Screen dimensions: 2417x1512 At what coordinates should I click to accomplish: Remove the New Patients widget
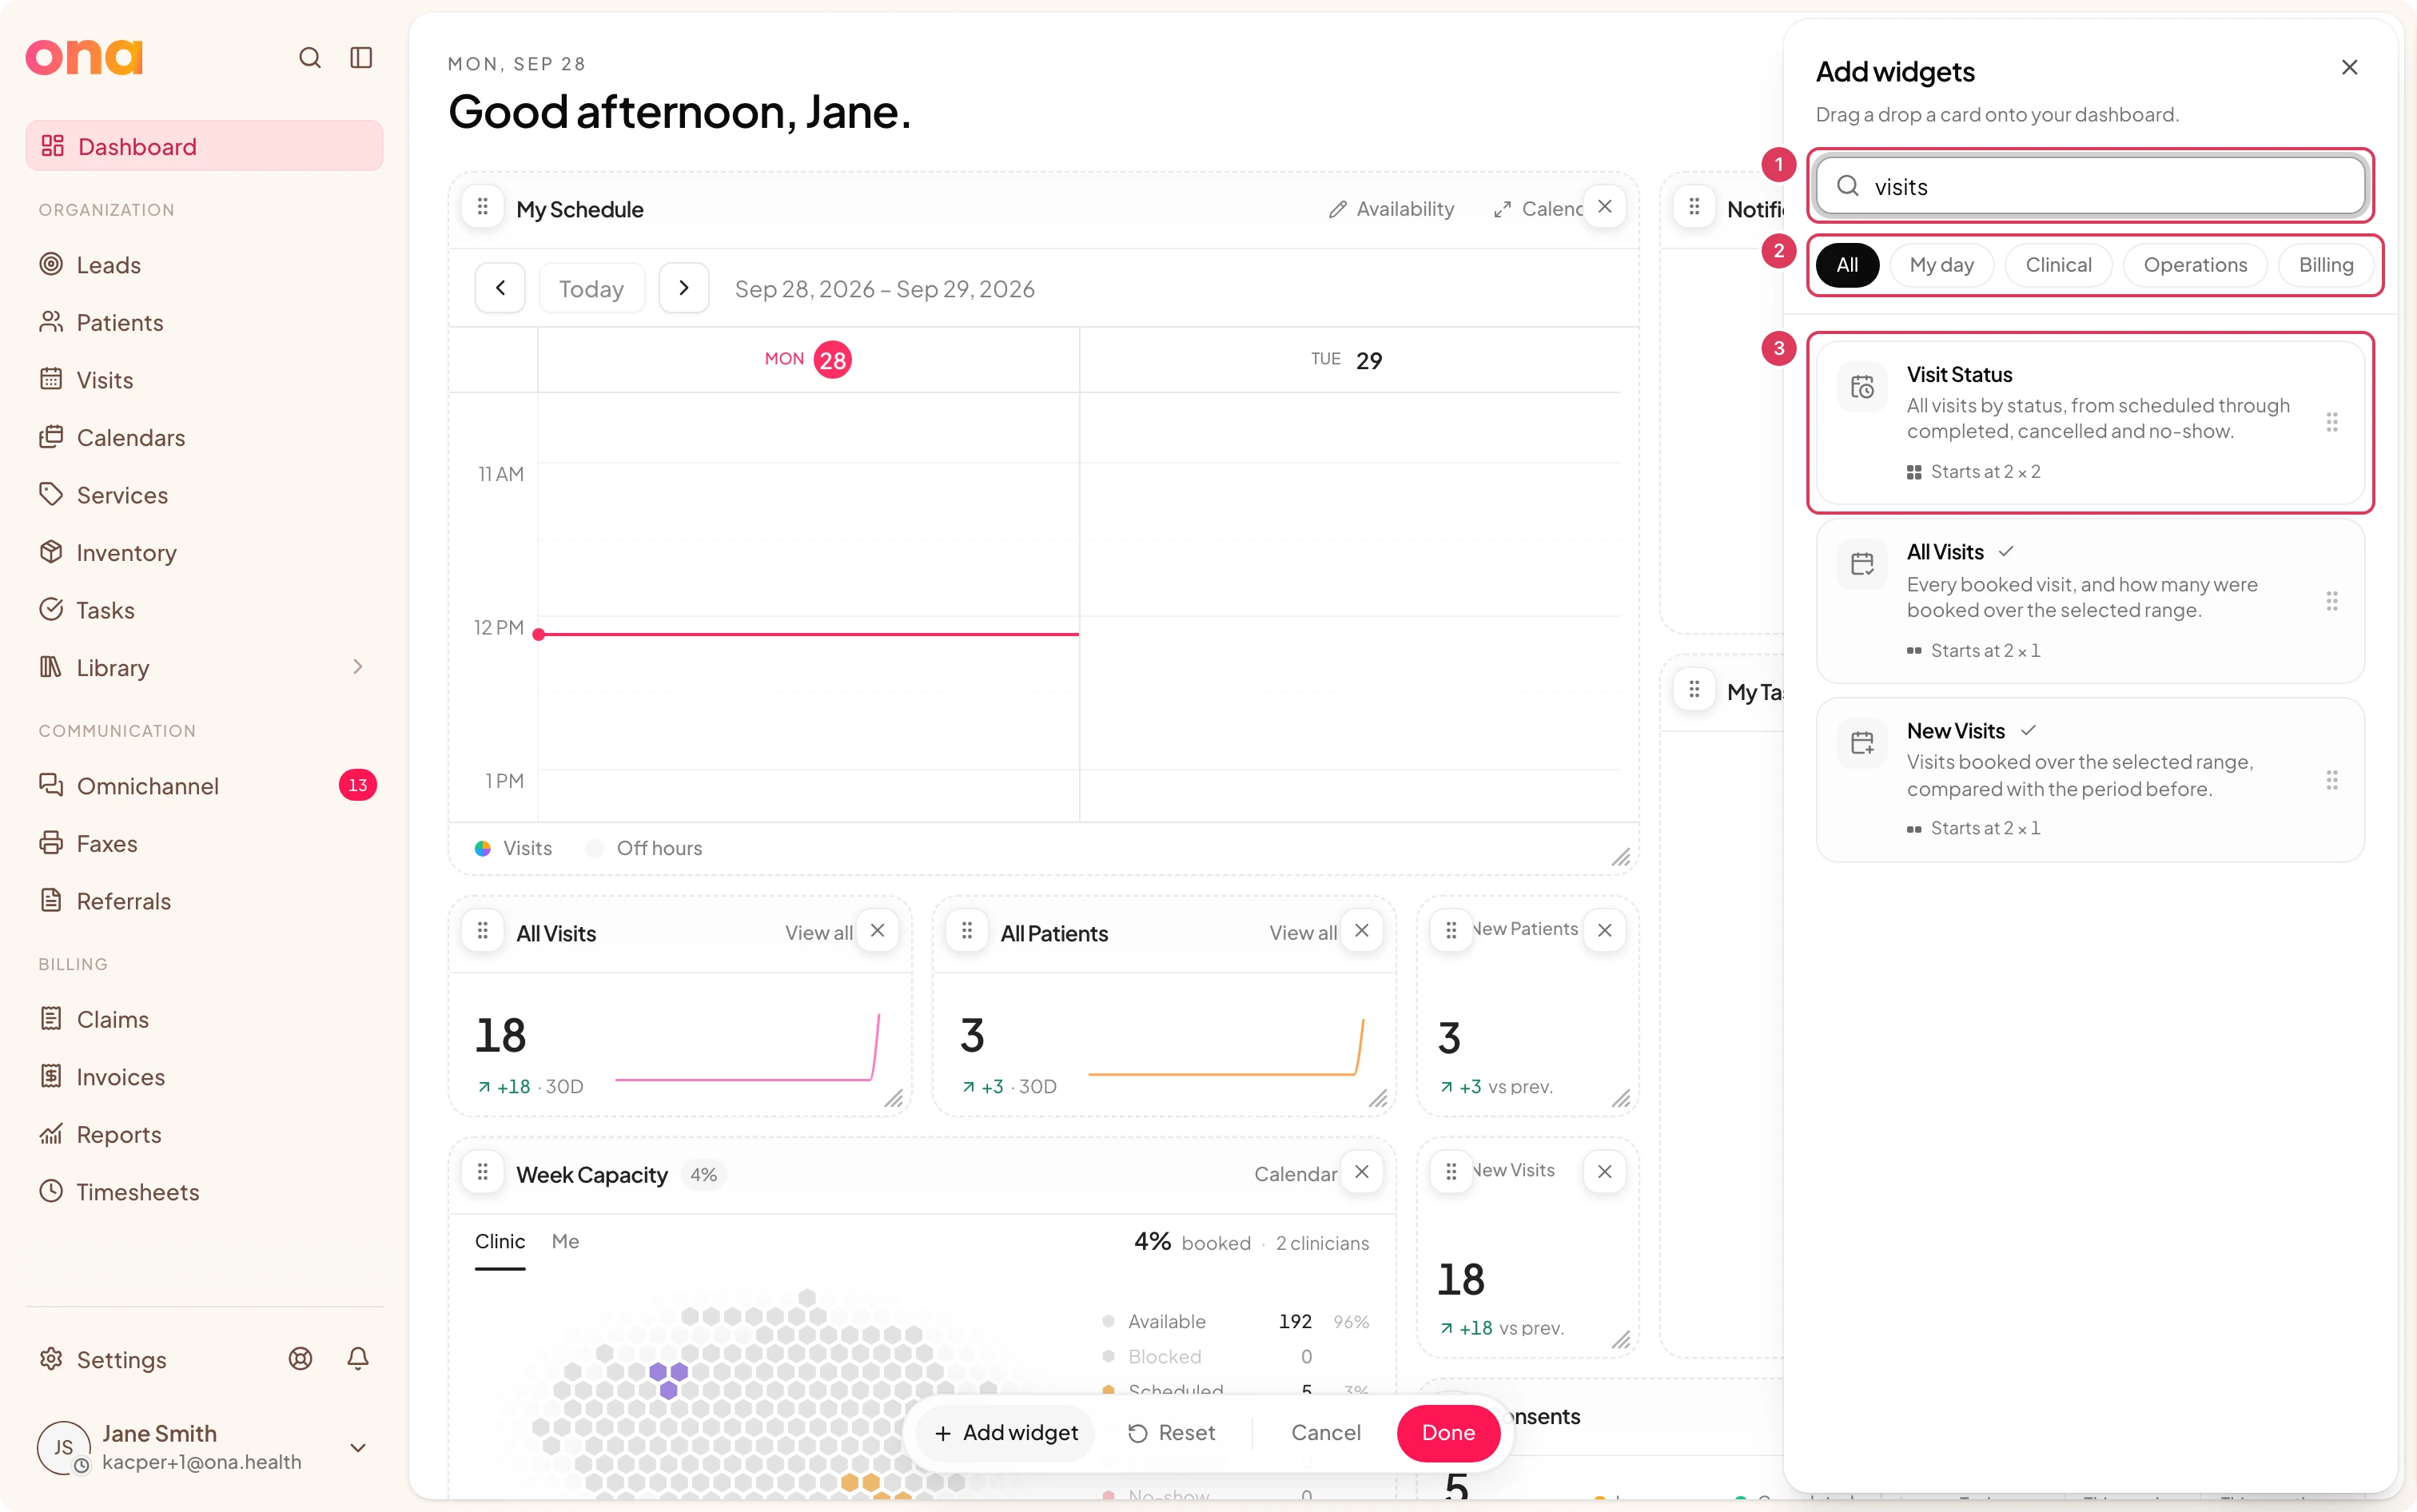click(x=1605, y=930)
